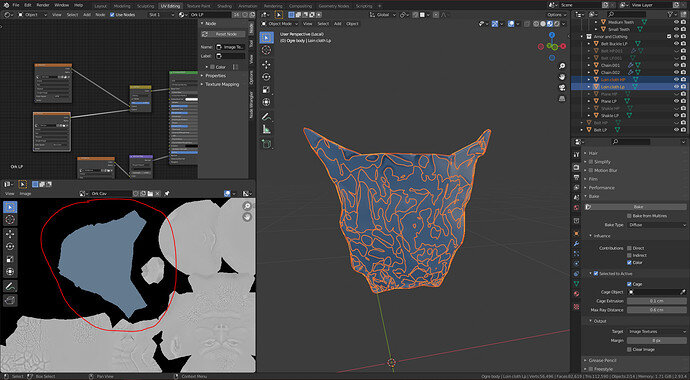This screenshot has height=380, width=690.
Task: Toggle Use Nodes checkbox
Action: tap(112, 15)
